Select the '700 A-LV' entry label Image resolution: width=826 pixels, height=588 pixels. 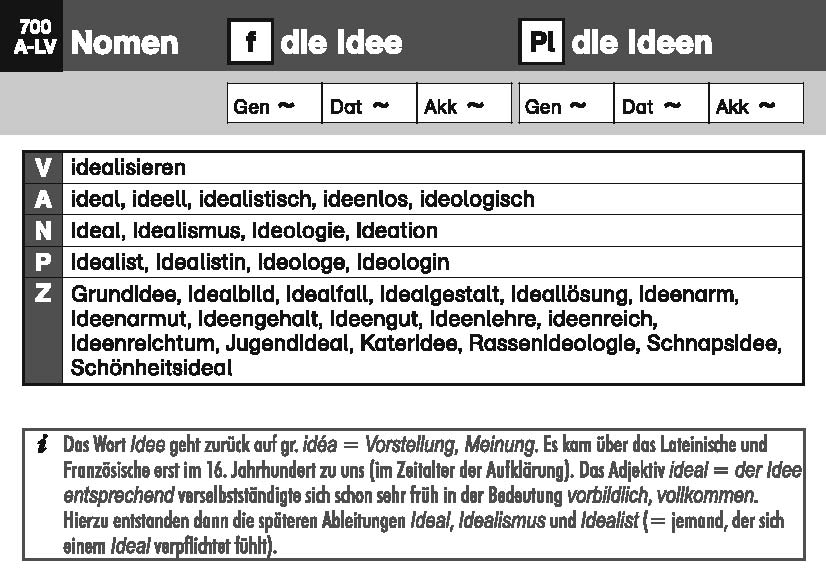tap(32, 36)
